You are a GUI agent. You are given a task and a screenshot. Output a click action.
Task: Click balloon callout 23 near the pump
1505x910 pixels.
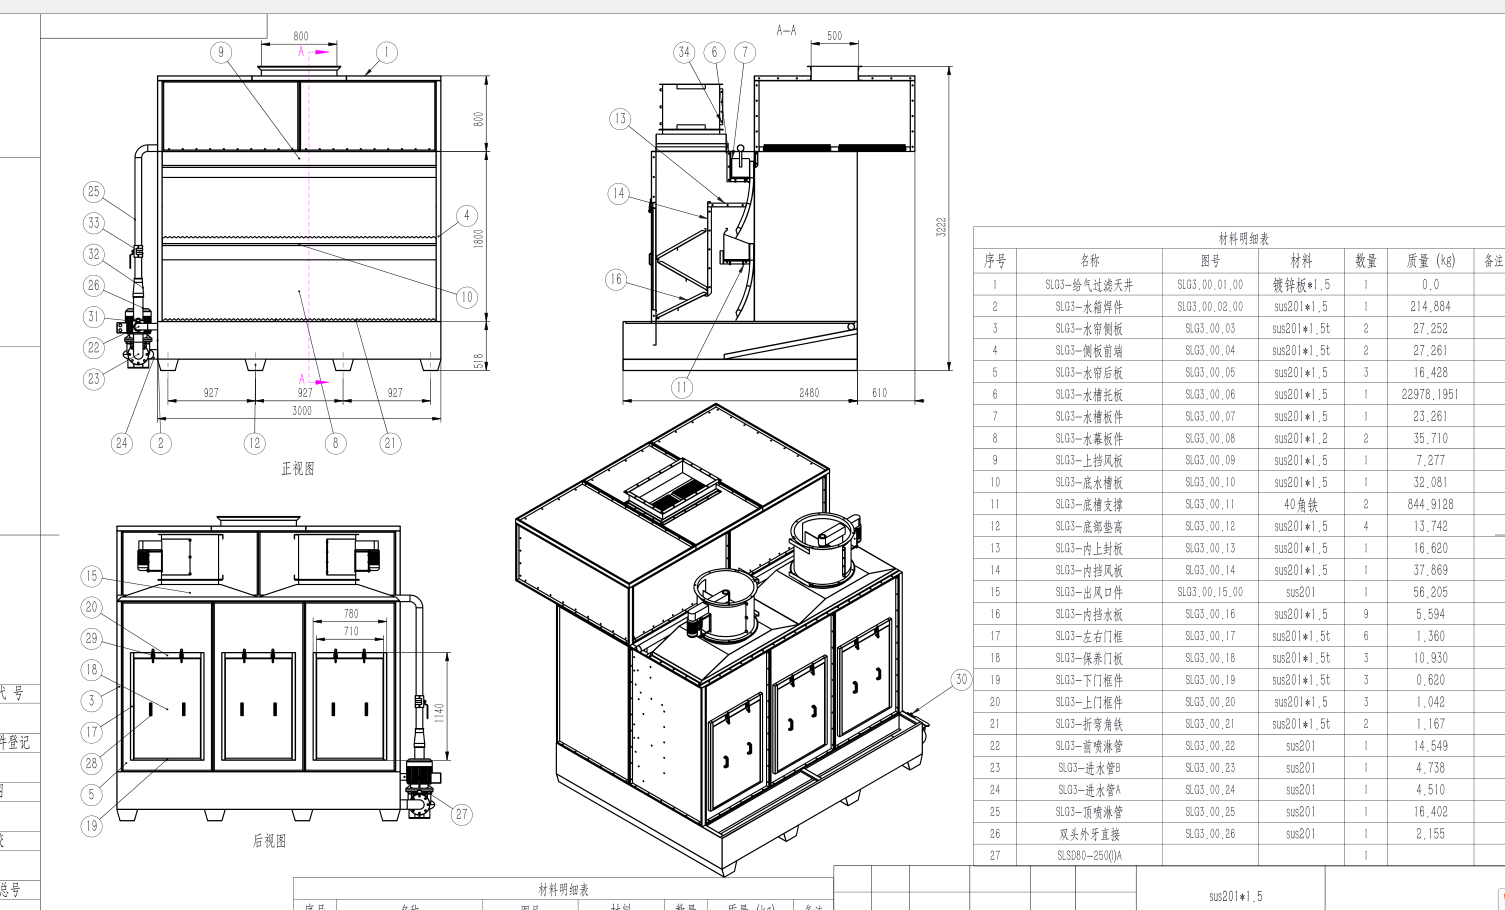tap(94, 379)
